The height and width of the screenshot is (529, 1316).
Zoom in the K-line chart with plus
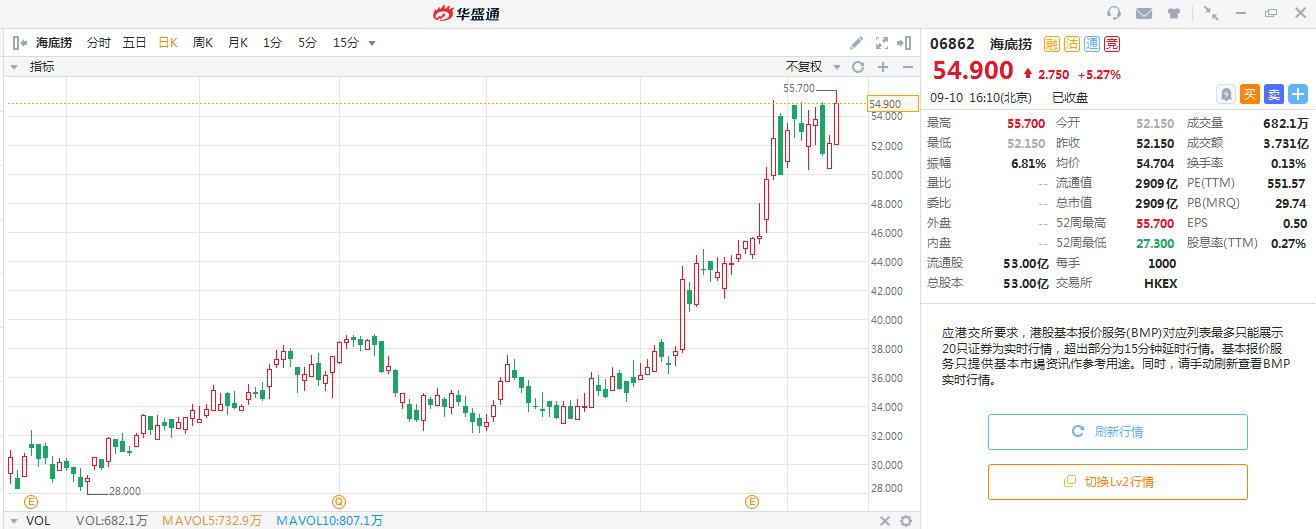[x=883, y=67]
